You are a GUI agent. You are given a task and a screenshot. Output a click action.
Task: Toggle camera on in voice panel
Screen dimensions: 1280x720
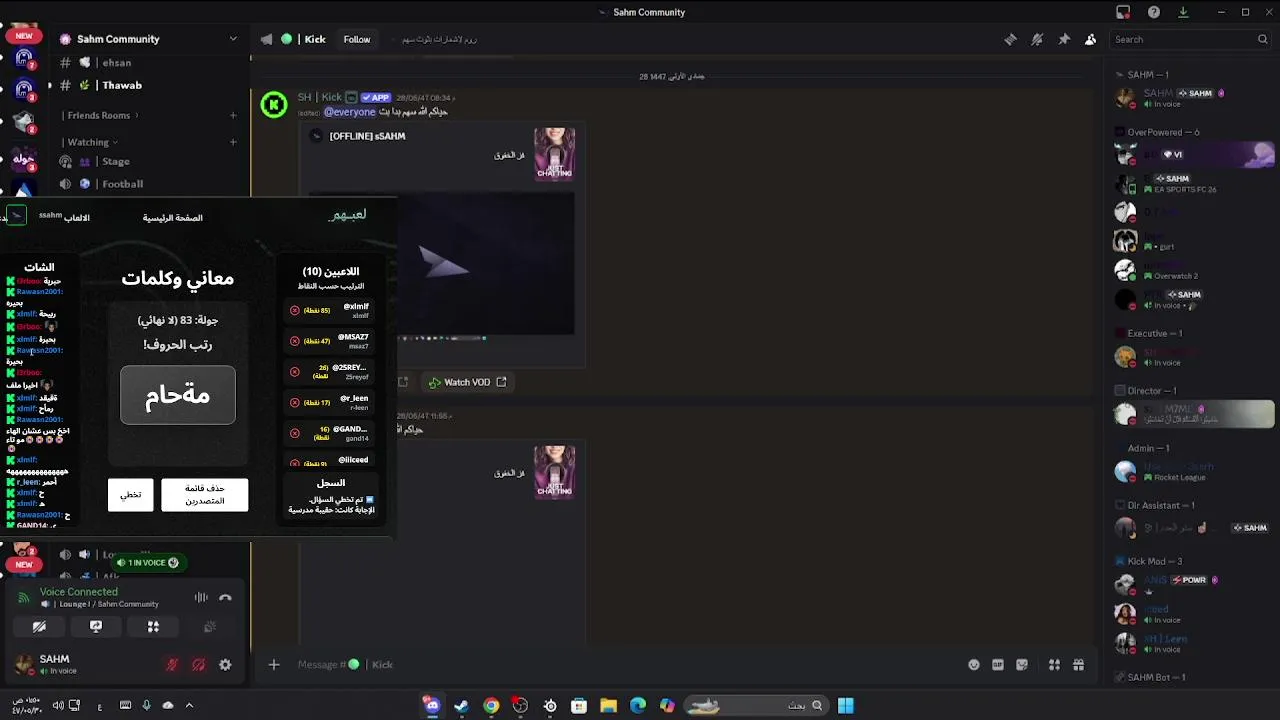point(39,627)
